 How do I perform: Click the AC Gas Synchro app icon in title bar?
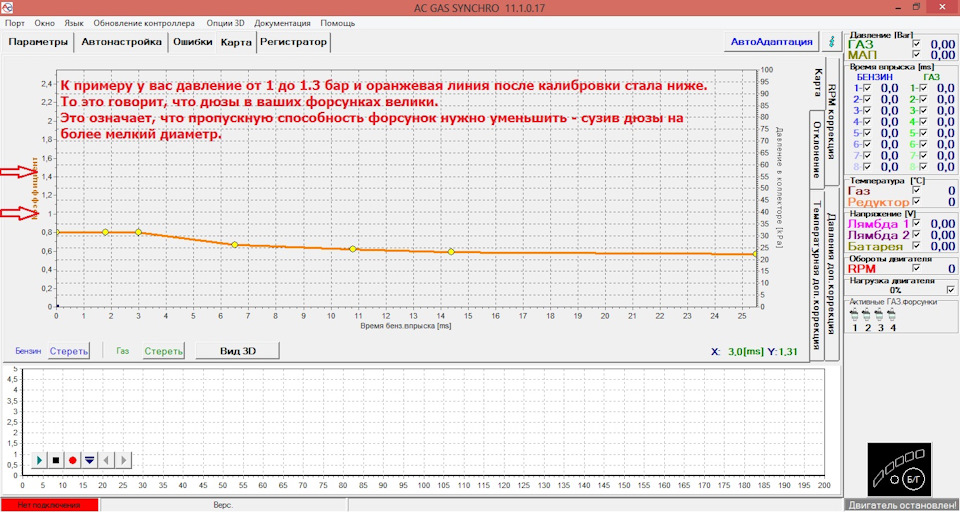(7, 8)
